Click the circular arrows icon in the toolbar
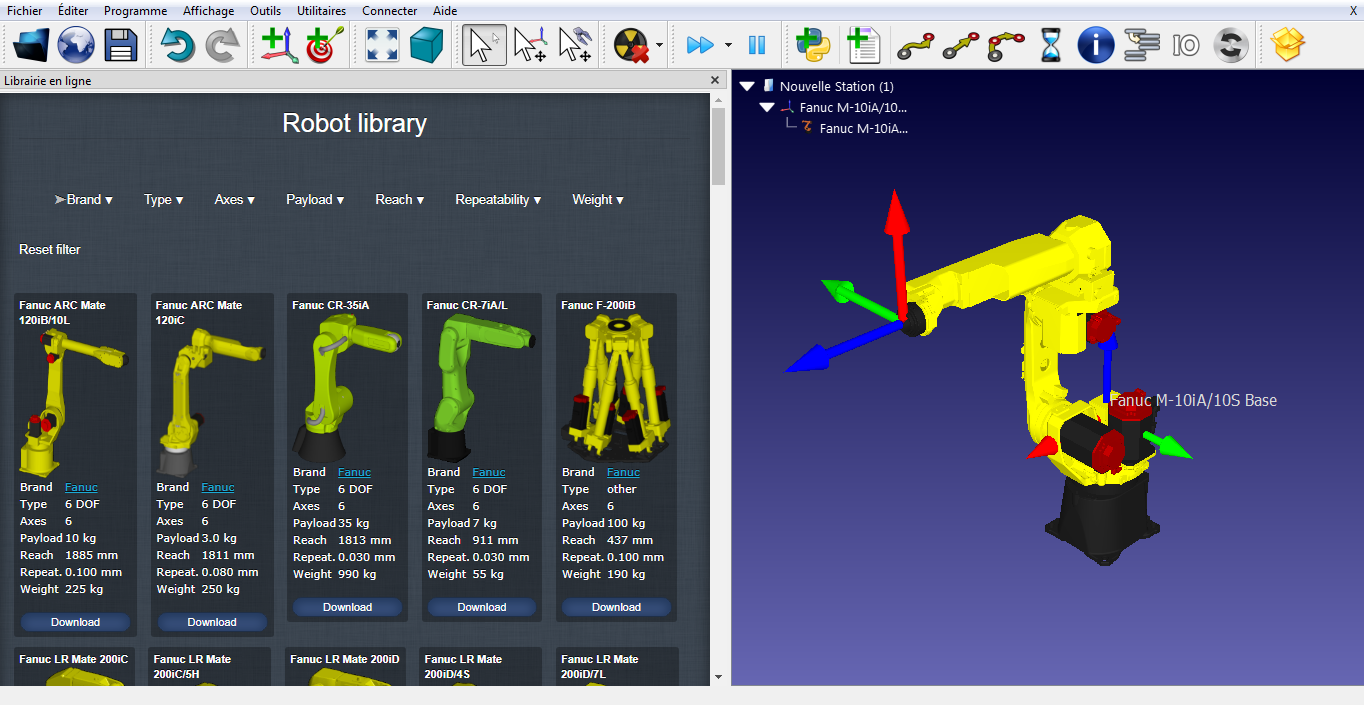 [1231, 45]
